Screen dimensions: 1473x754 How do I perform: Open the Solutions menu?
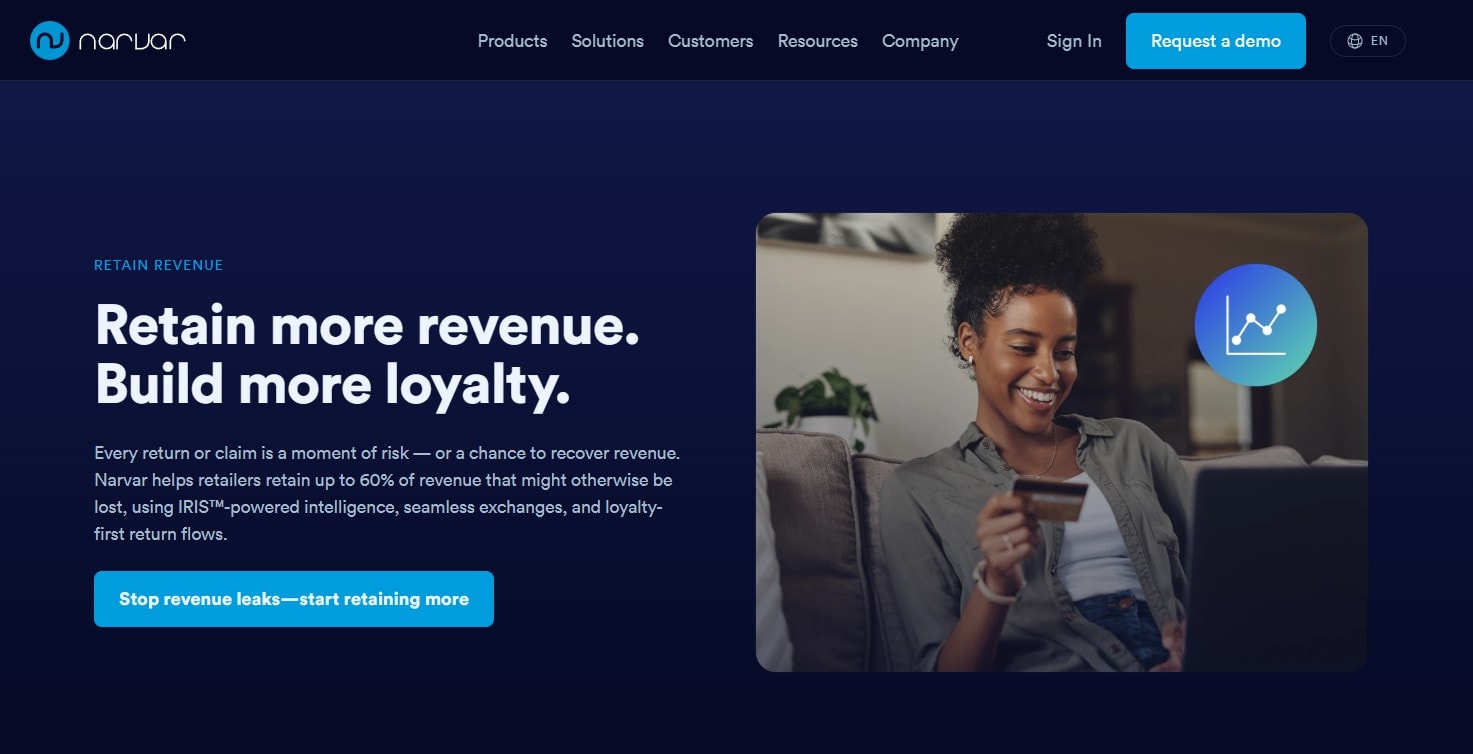pos(607,41)
